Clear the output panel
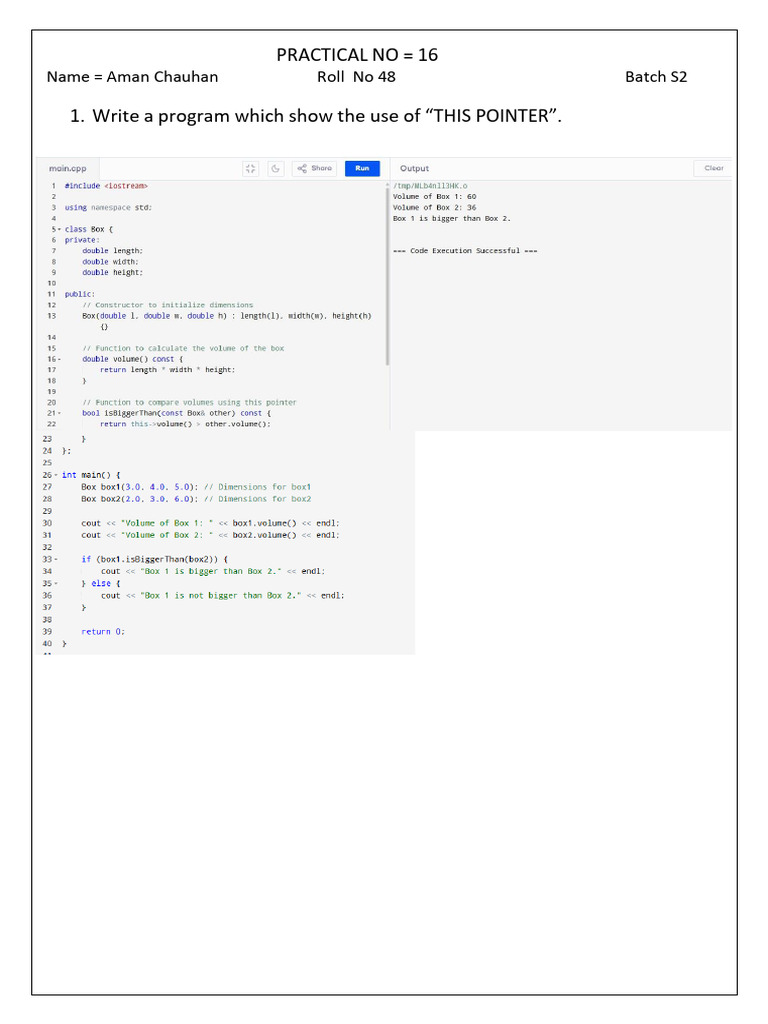Screen dimensions: 768x1024 point(713,169)
